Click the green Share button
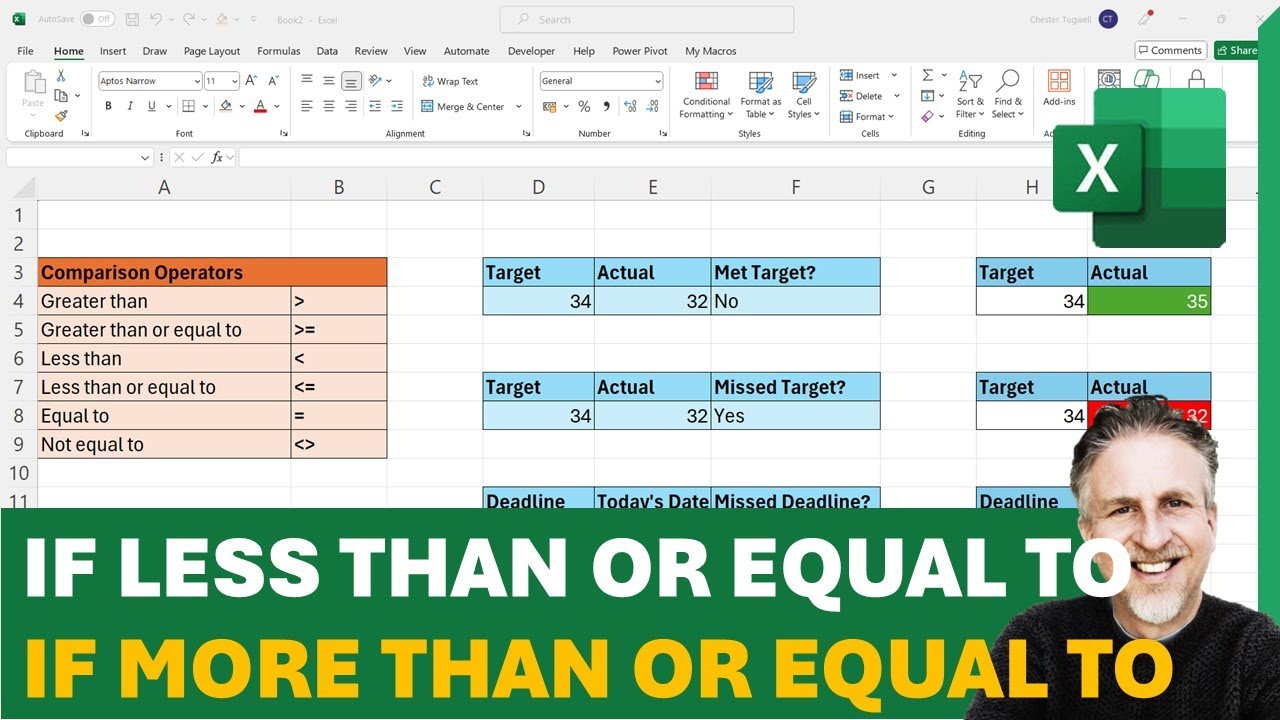The height and width of the screenshot is (720, 1280). pos(1238,50)
